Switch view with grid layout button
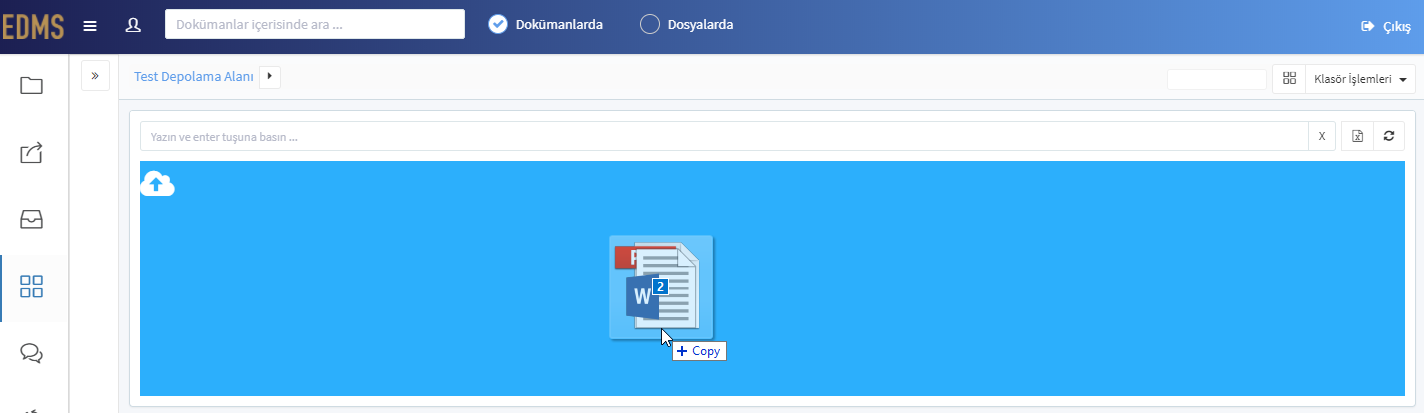The image size is (1424, 413). pyautogui.click(x=1289, y=79)
